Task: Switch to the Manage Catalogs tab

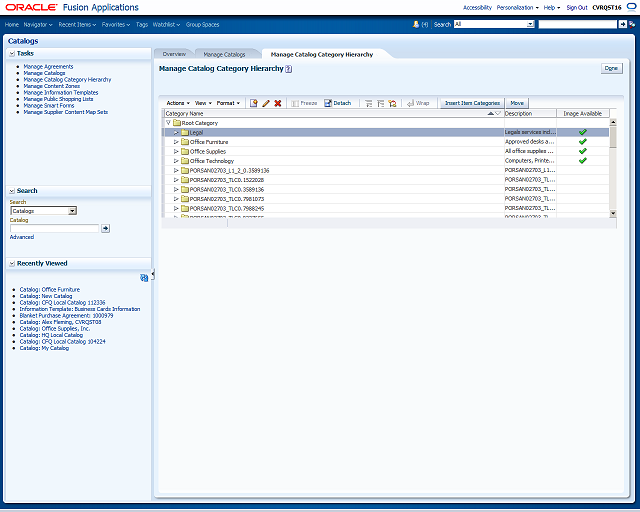Action: [224, 54]
